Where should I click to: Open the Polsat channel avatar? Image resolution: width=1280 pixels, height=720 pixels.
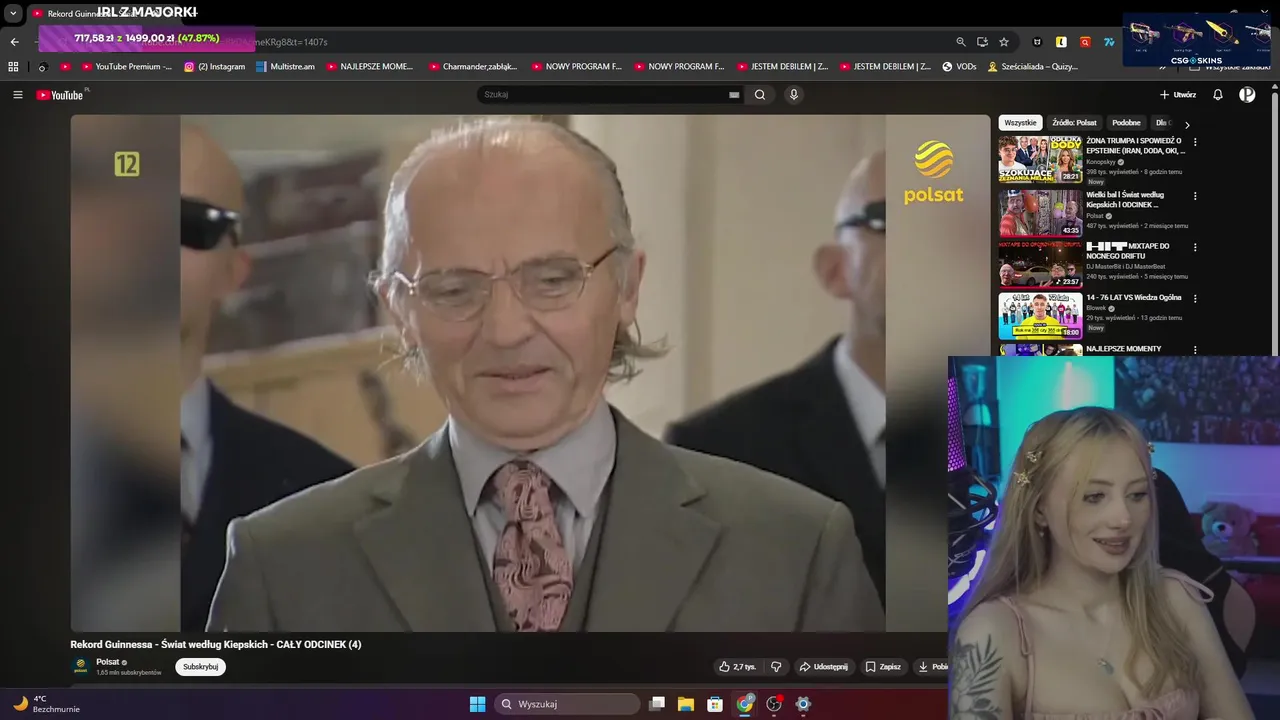80,666
